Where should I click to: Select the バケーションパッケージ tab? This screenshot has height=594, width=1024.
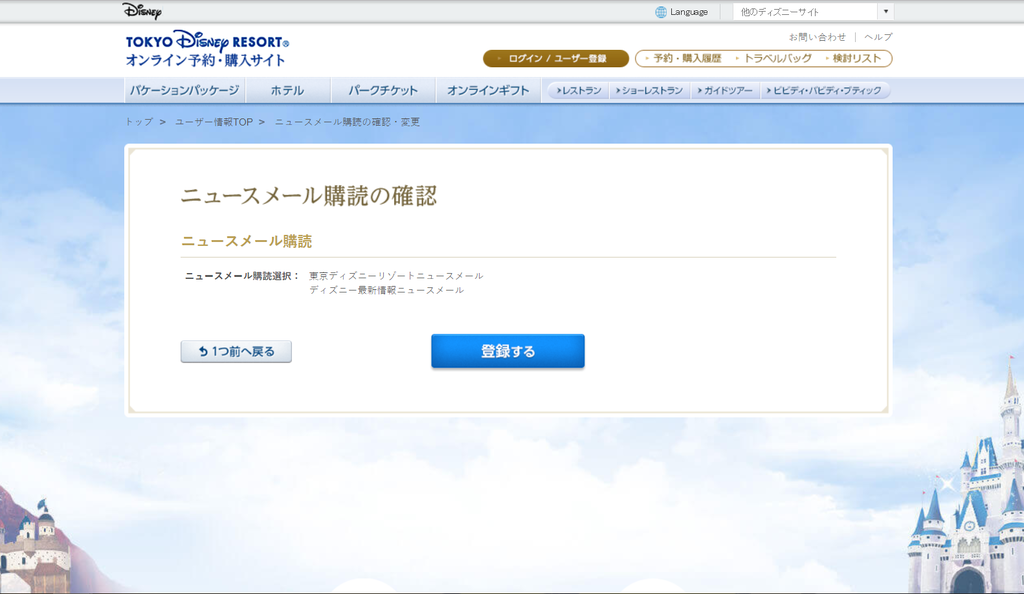tap(185, 91)
